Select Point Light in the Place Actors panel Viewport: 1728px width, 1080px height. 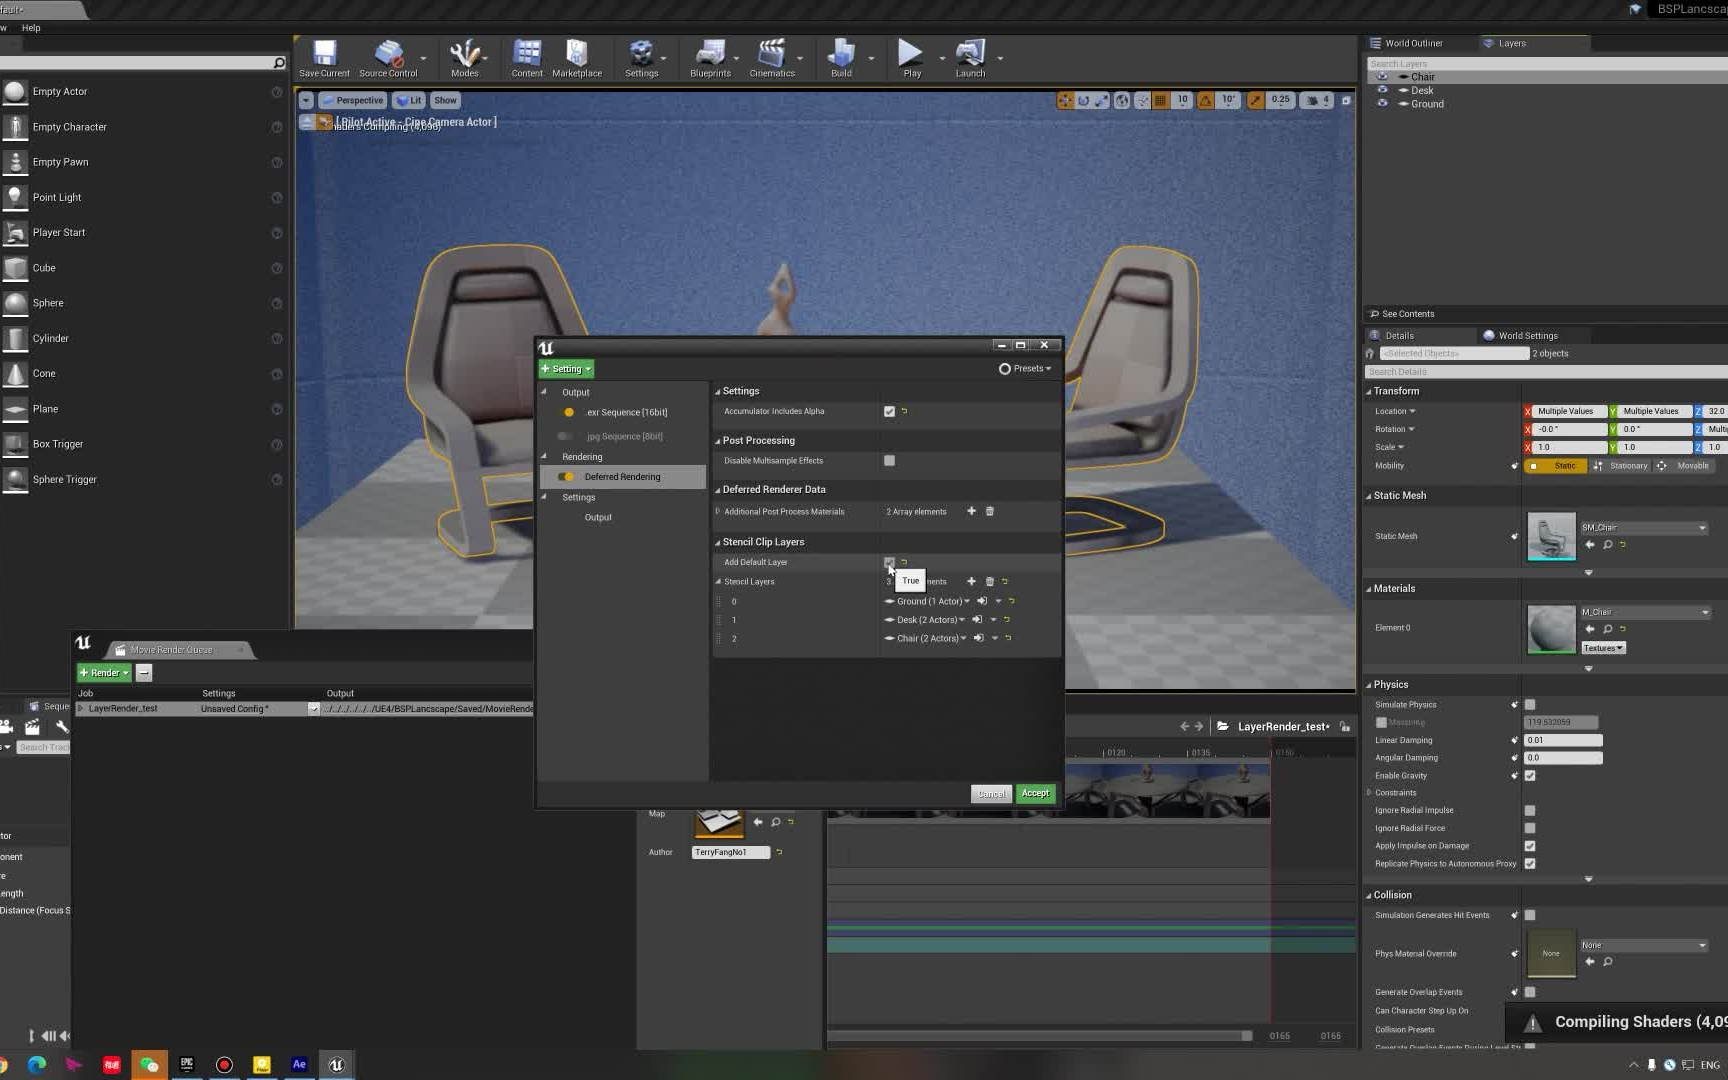tap(55, 197)
